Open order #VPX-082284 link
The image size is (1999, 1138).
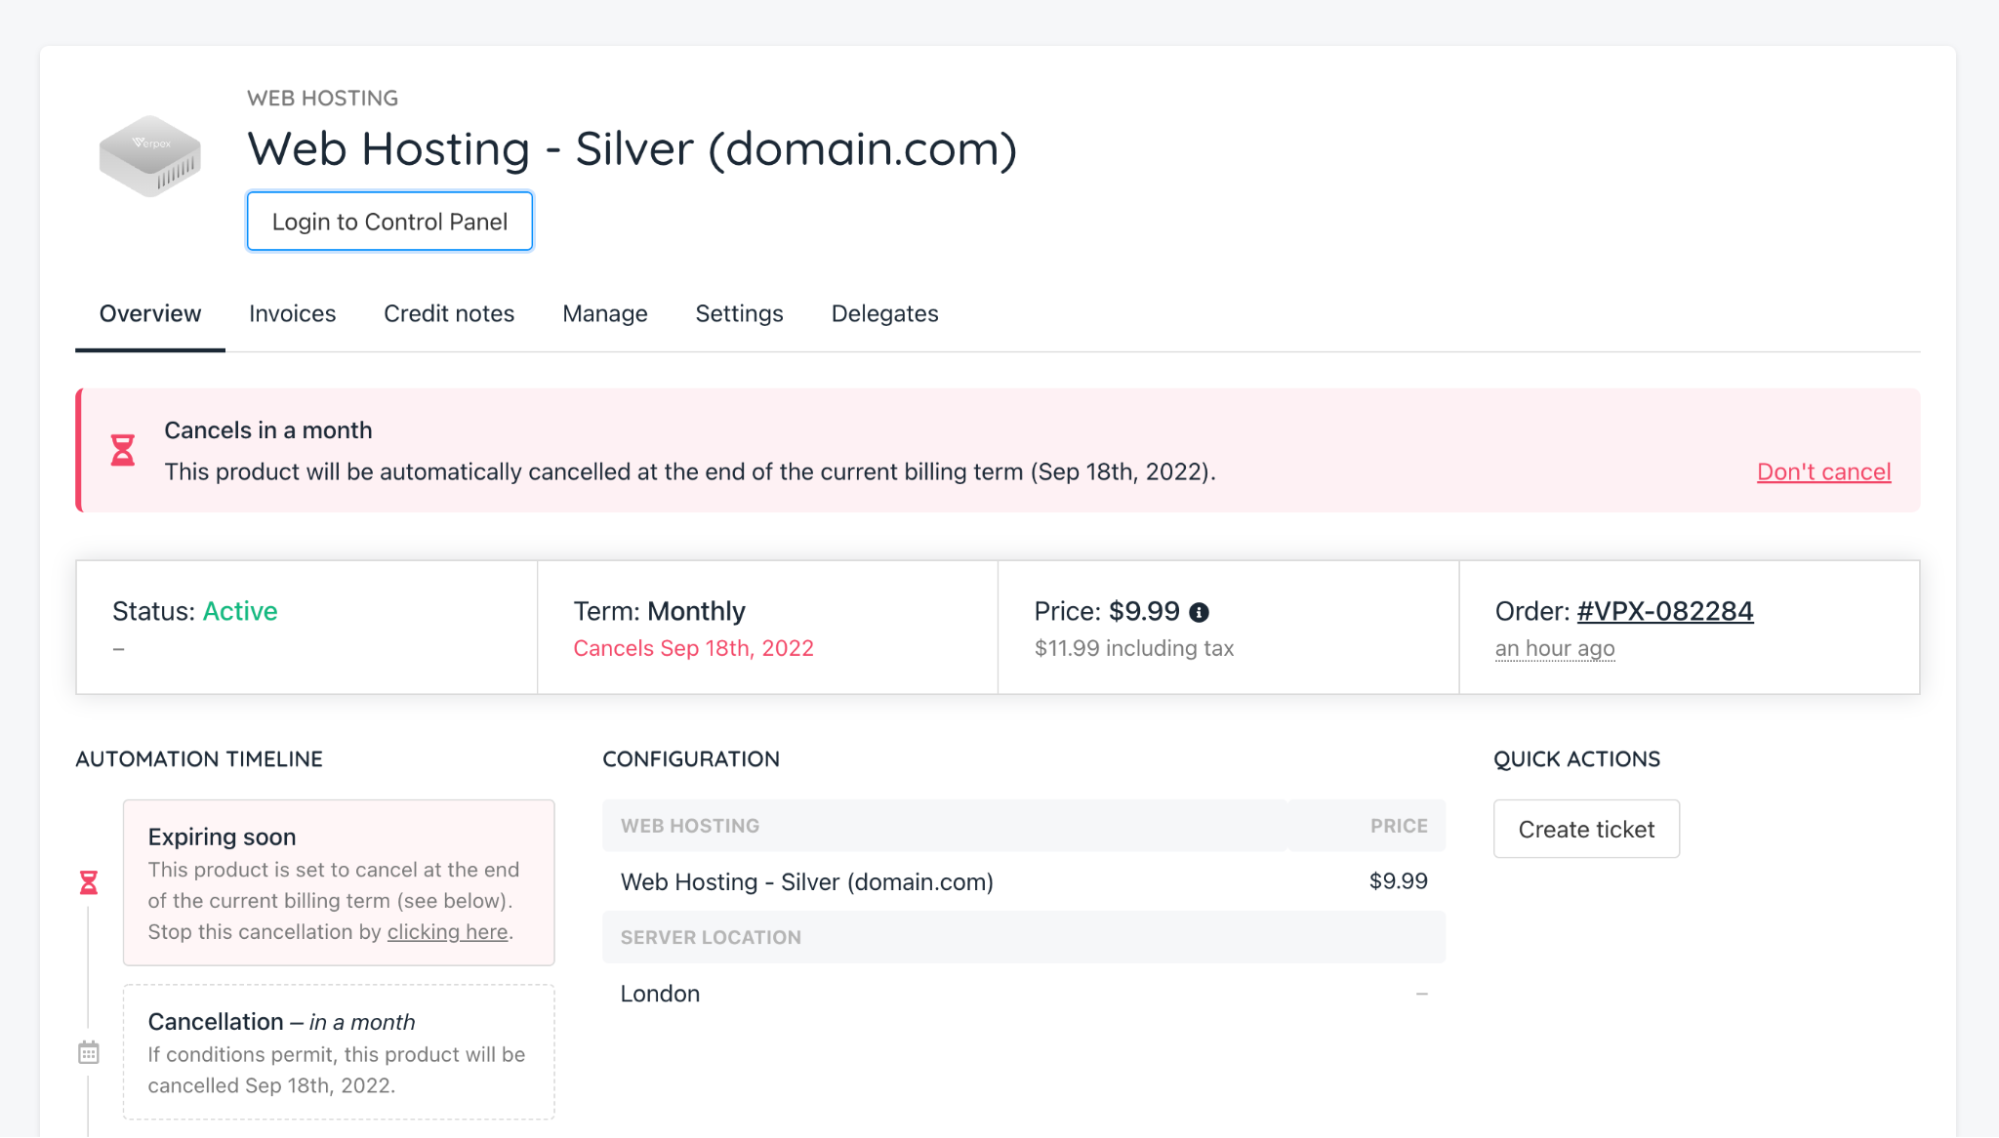(x=1664, y=611)
